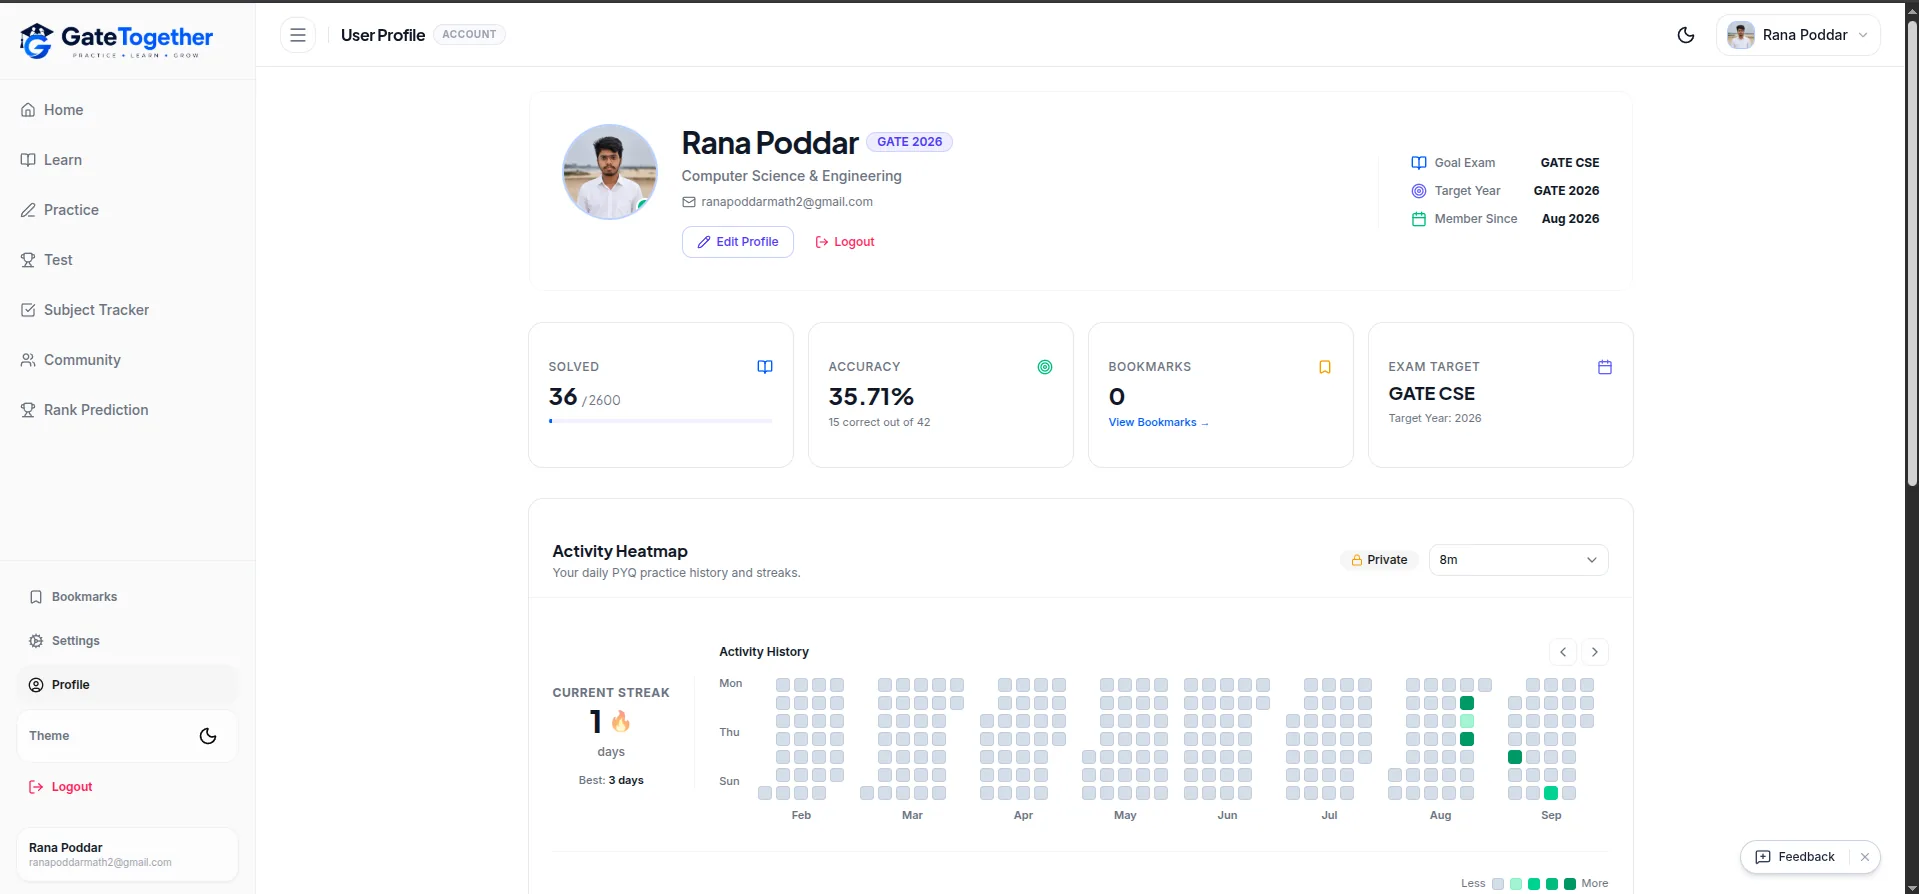Screen dimensions: 1919x894
Task: Click Logout next to Edit Profile
Action: 845,242
